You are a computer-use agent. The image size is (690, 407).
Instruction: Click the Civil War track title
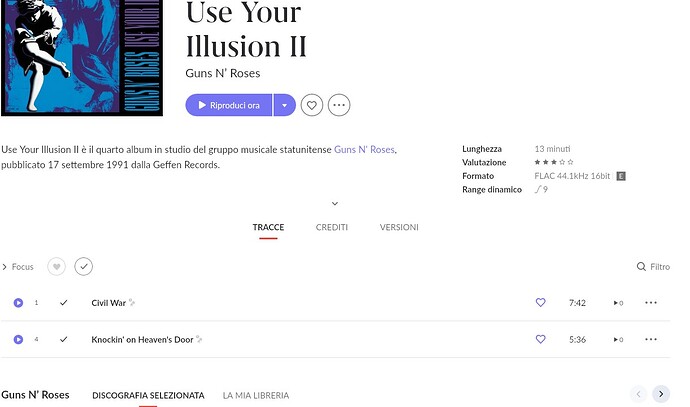point(109,303)
